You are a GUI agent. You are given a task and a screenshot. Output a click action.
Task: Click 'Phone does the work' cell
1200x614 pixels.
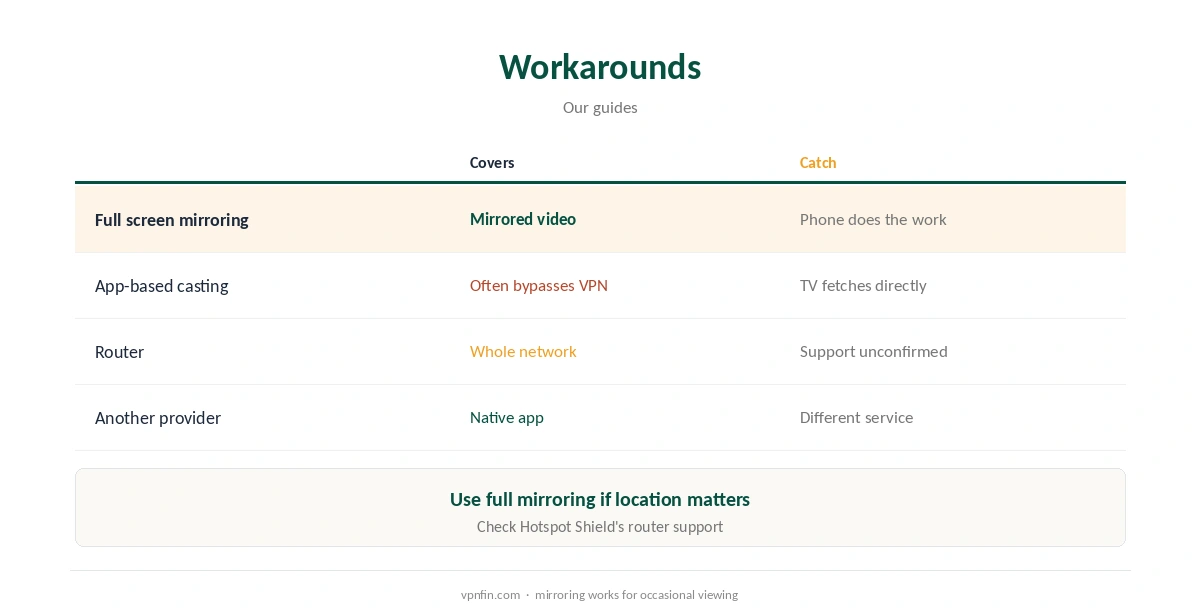[873, 220]
